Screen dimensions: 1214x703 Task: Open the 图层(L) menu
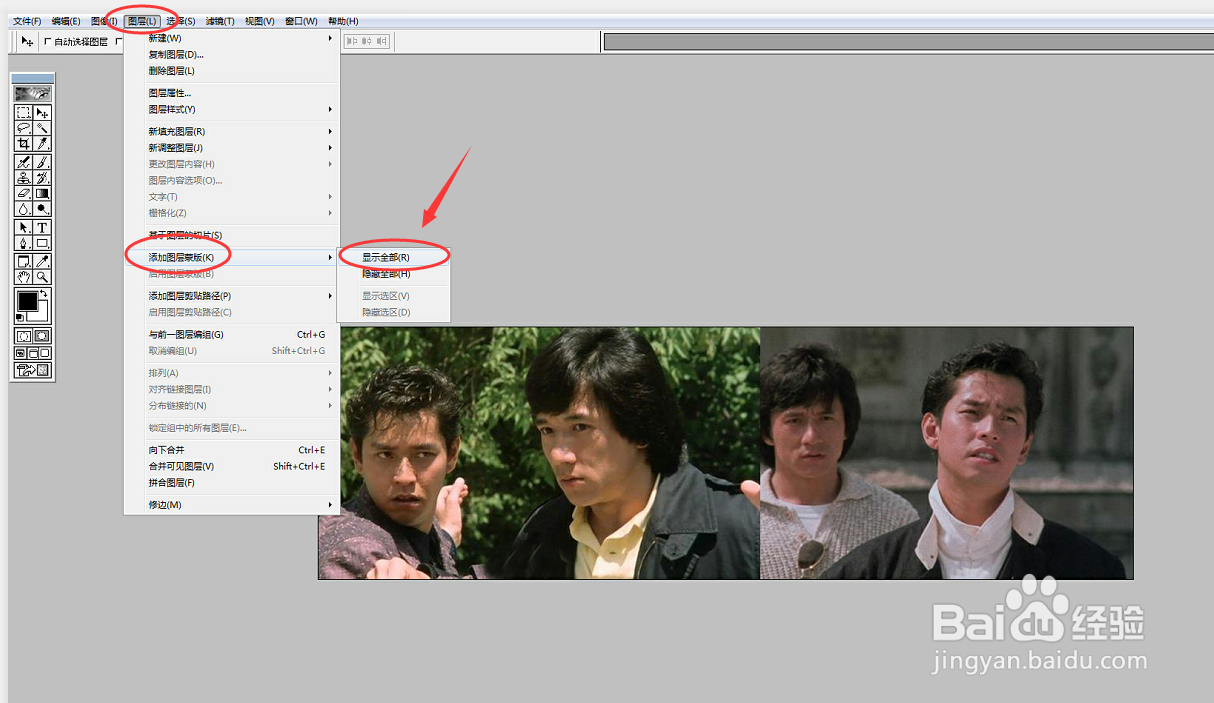tap(143, 21)
